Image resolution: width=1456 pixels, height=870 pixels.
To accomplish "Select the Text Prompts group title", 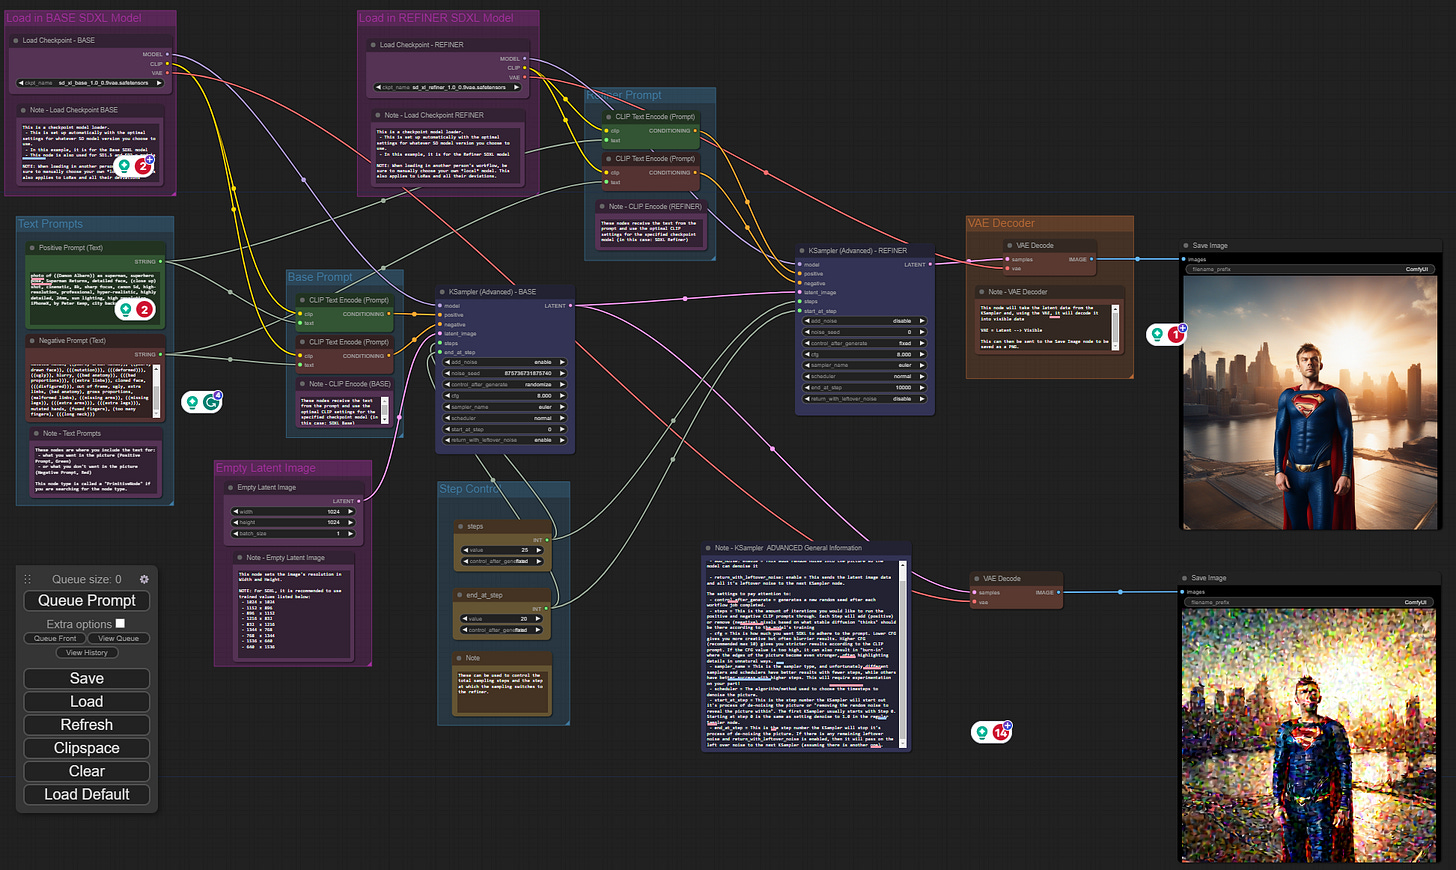I will coord(51,224).
